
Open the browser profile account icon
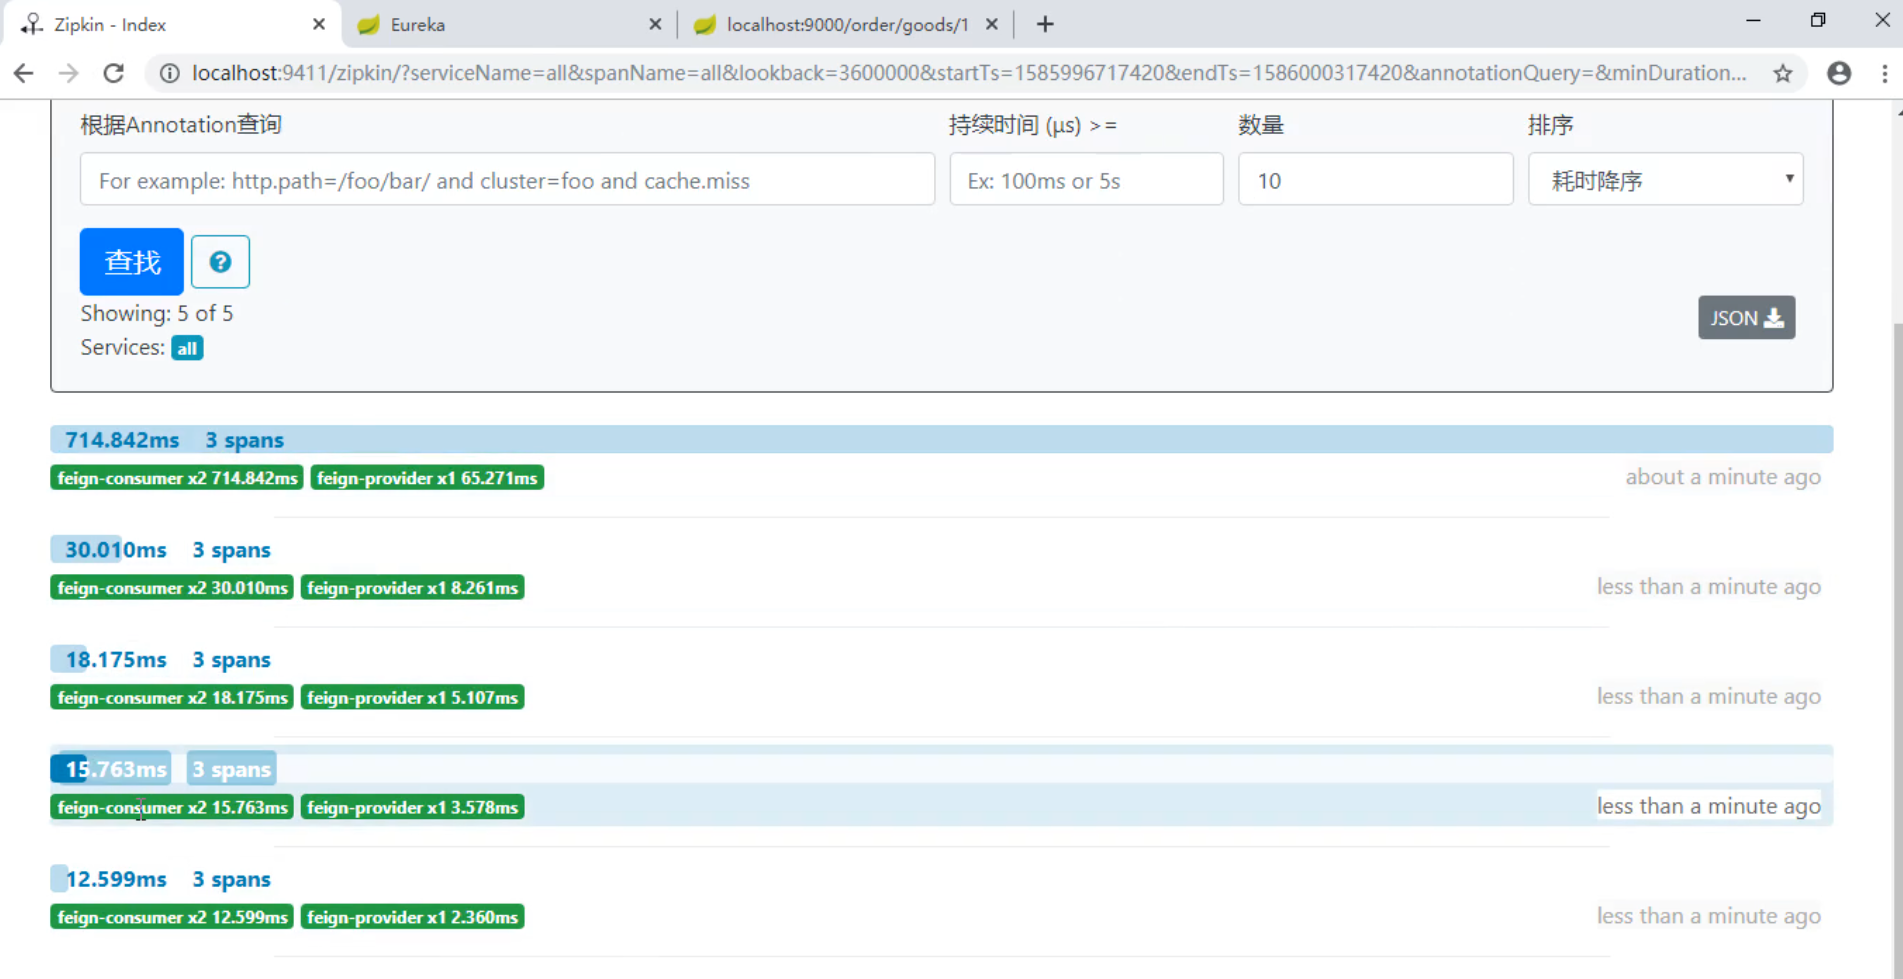coord(1839,73)
